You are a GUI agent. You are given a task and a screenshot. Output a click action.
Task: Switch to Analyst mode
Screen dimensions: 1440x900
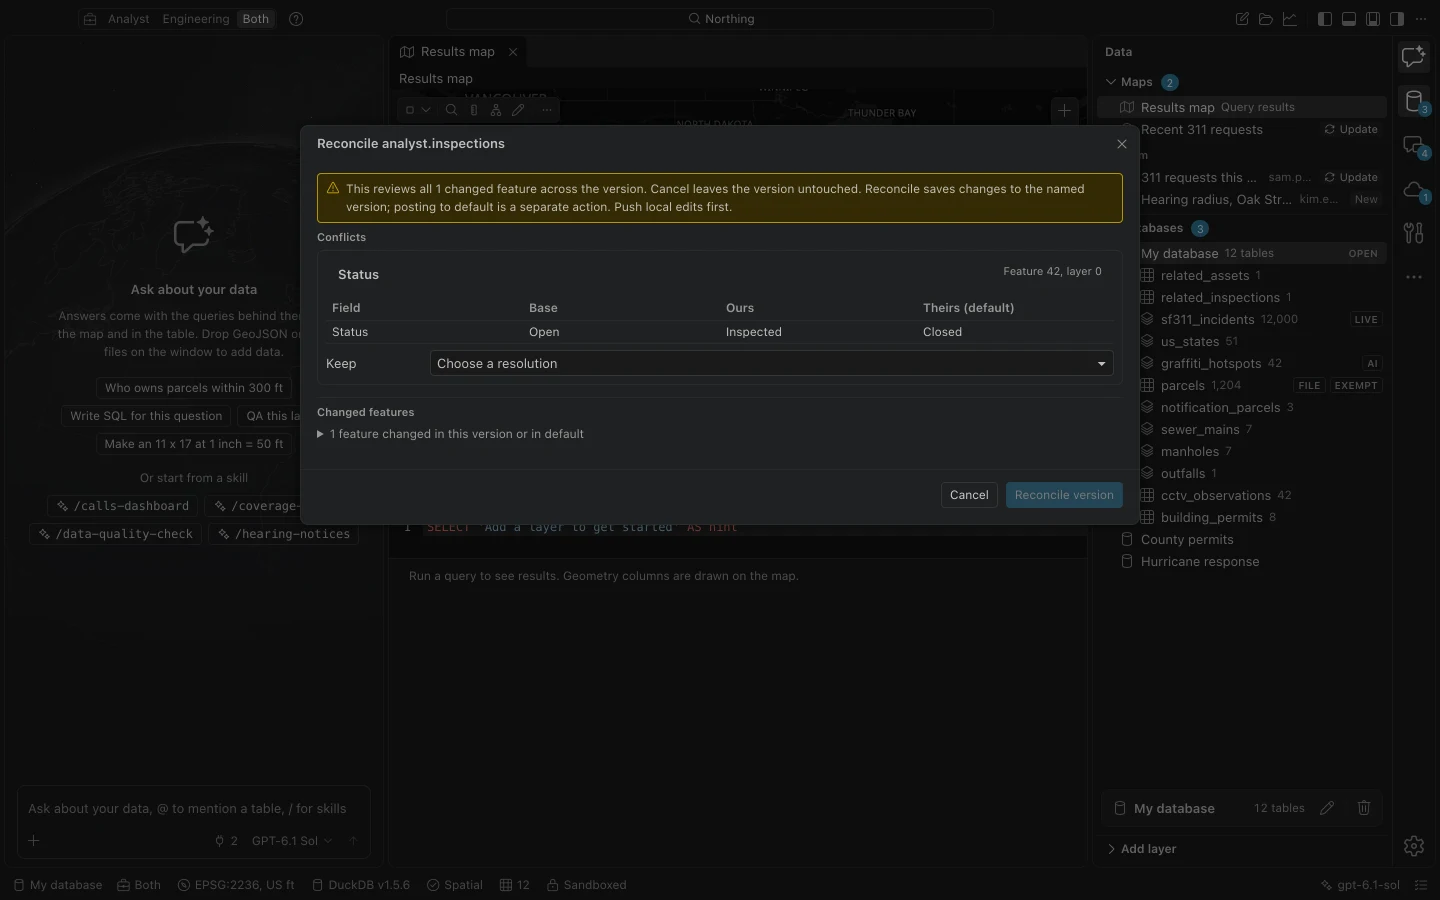tap(128, 19)
